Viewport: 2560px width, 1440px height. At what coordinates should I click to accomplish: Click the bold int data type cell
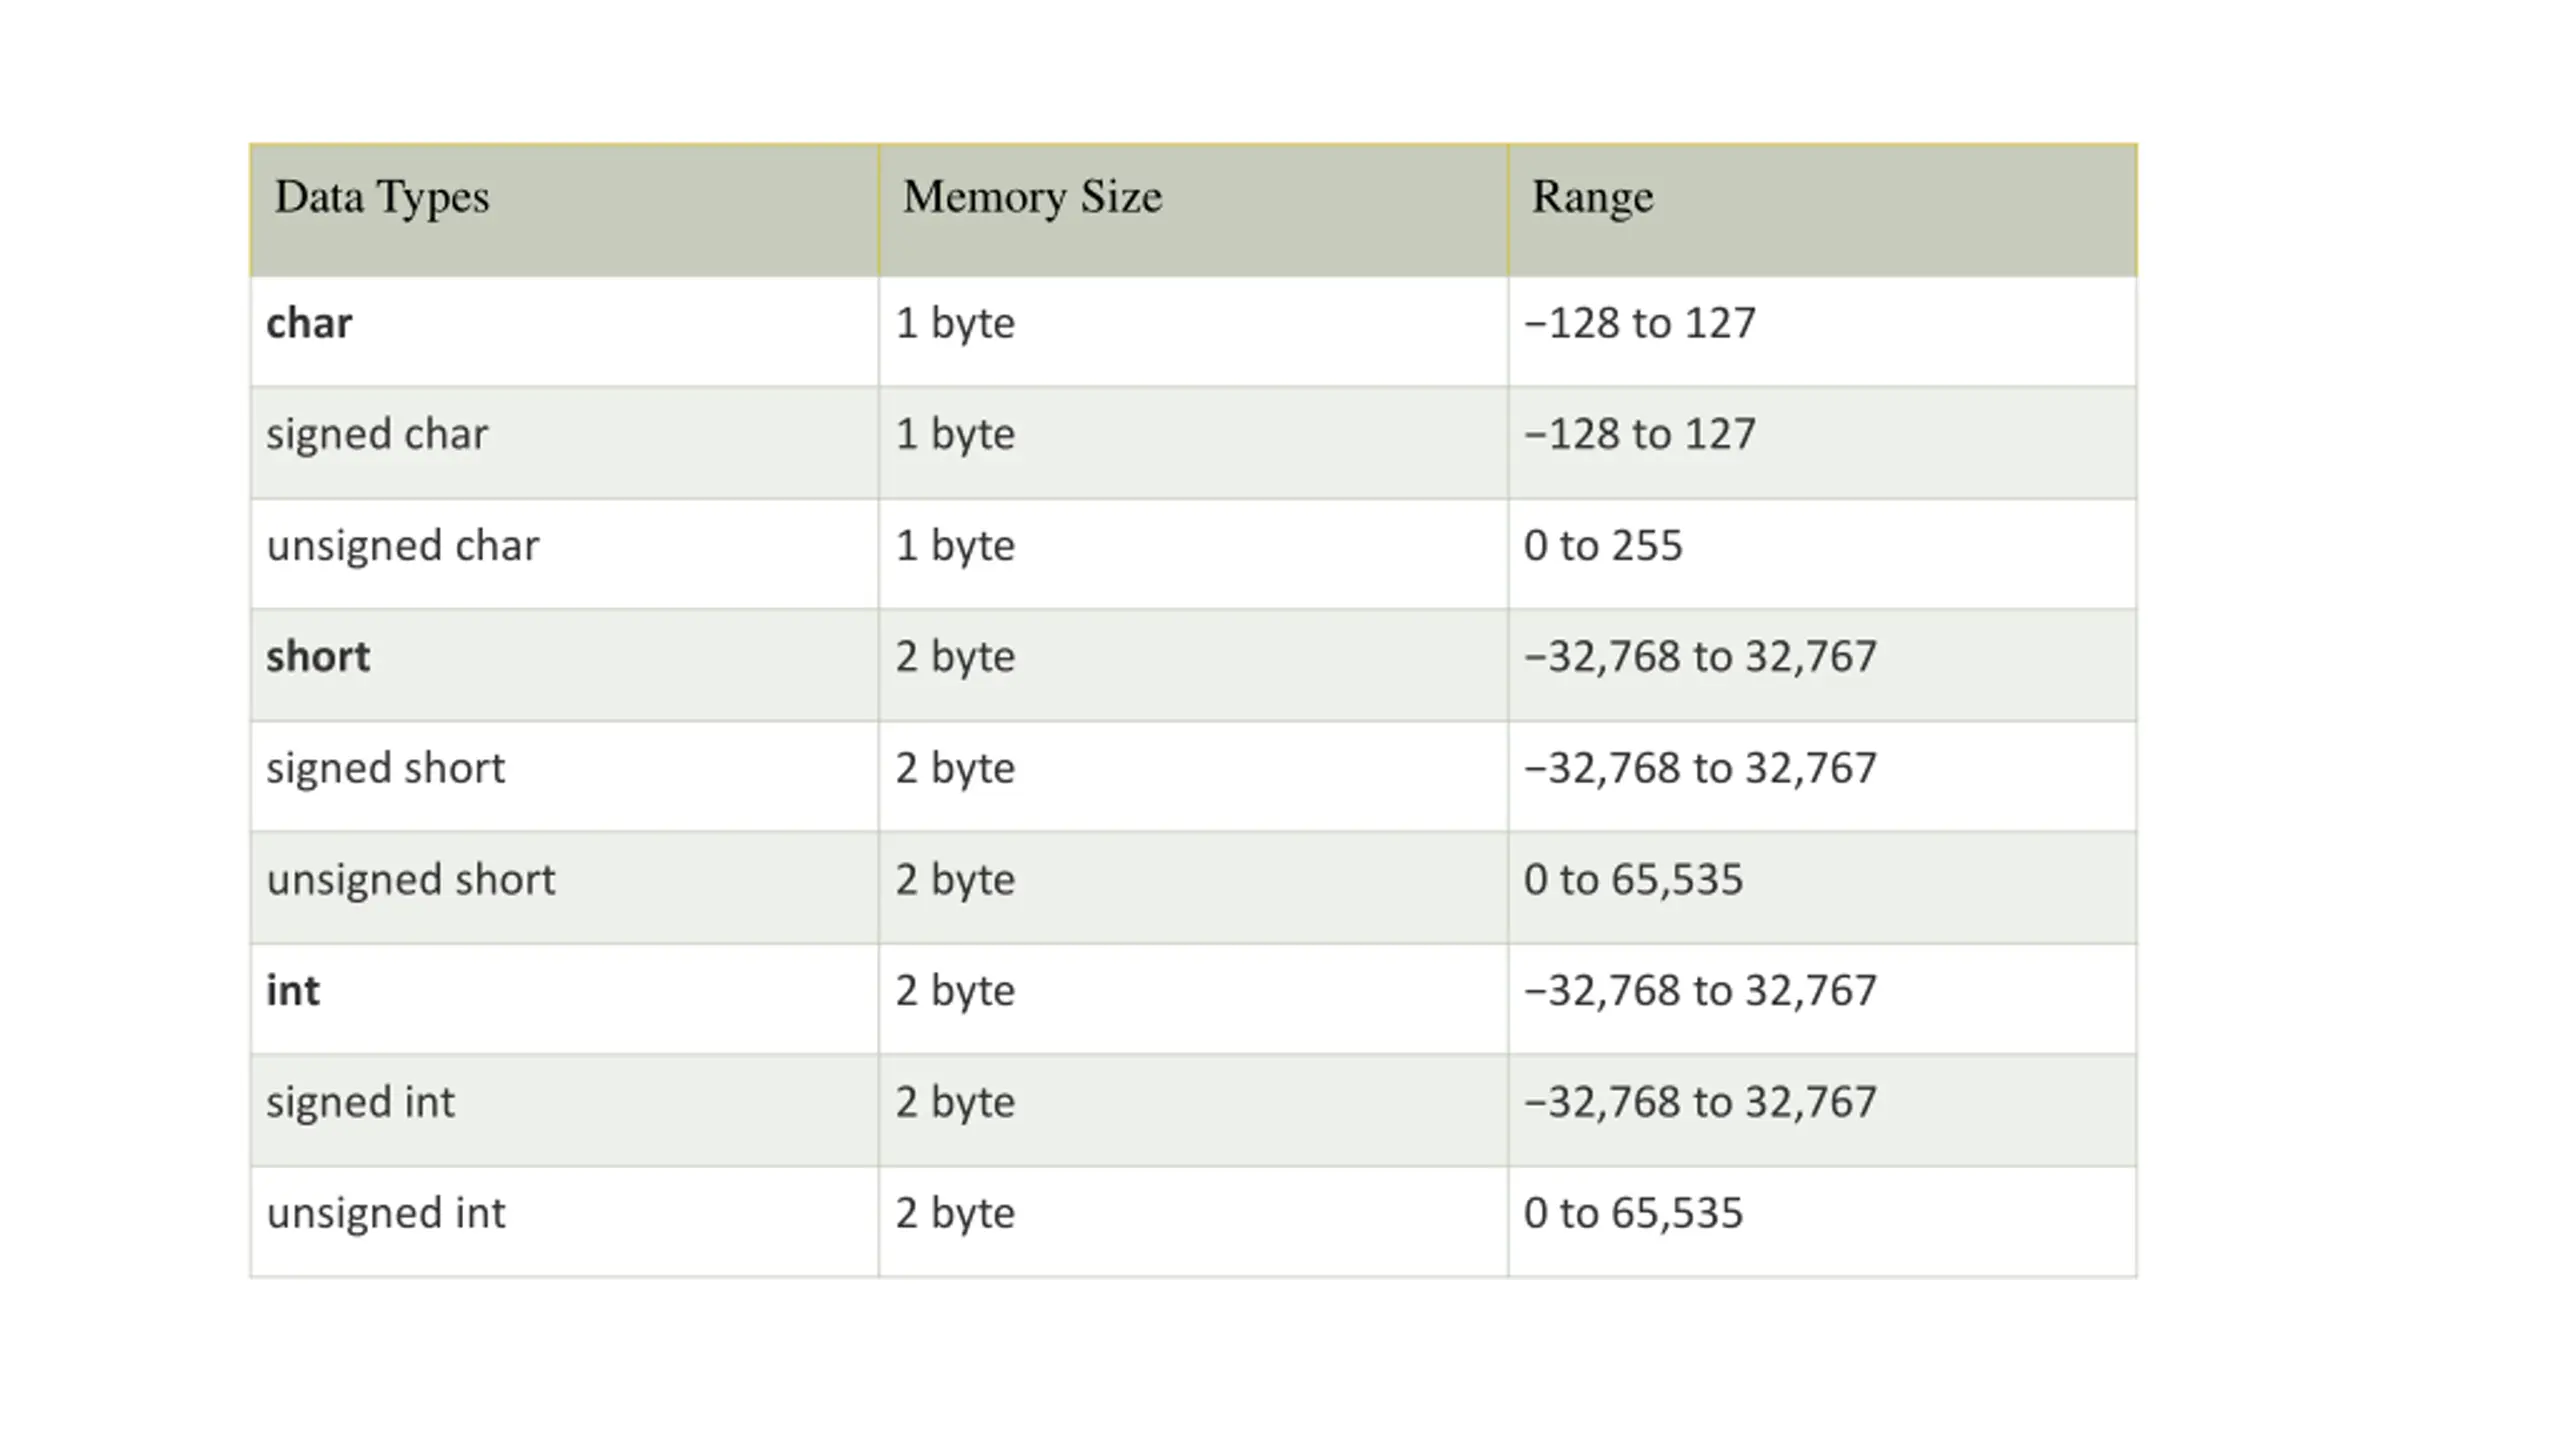pyautogui.click(x=564, y=998)
